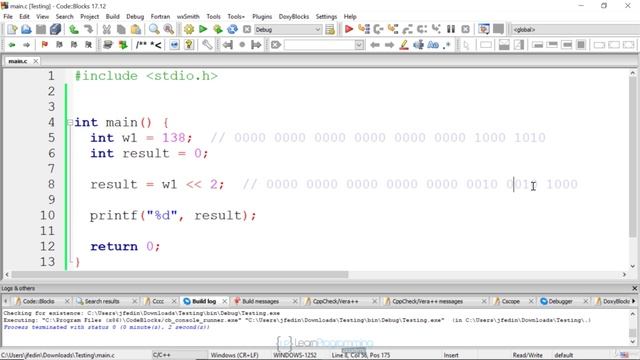
Task: Save all files using the Save All icon
Action: [56, 29]
